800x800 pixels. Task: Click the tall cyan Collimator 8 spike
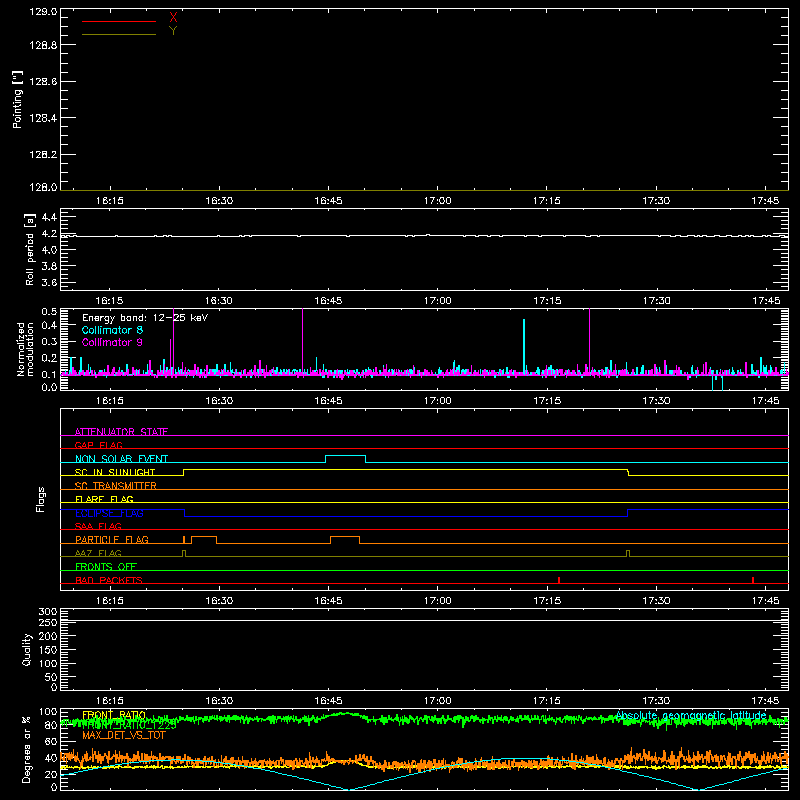[x=524, y=347]
